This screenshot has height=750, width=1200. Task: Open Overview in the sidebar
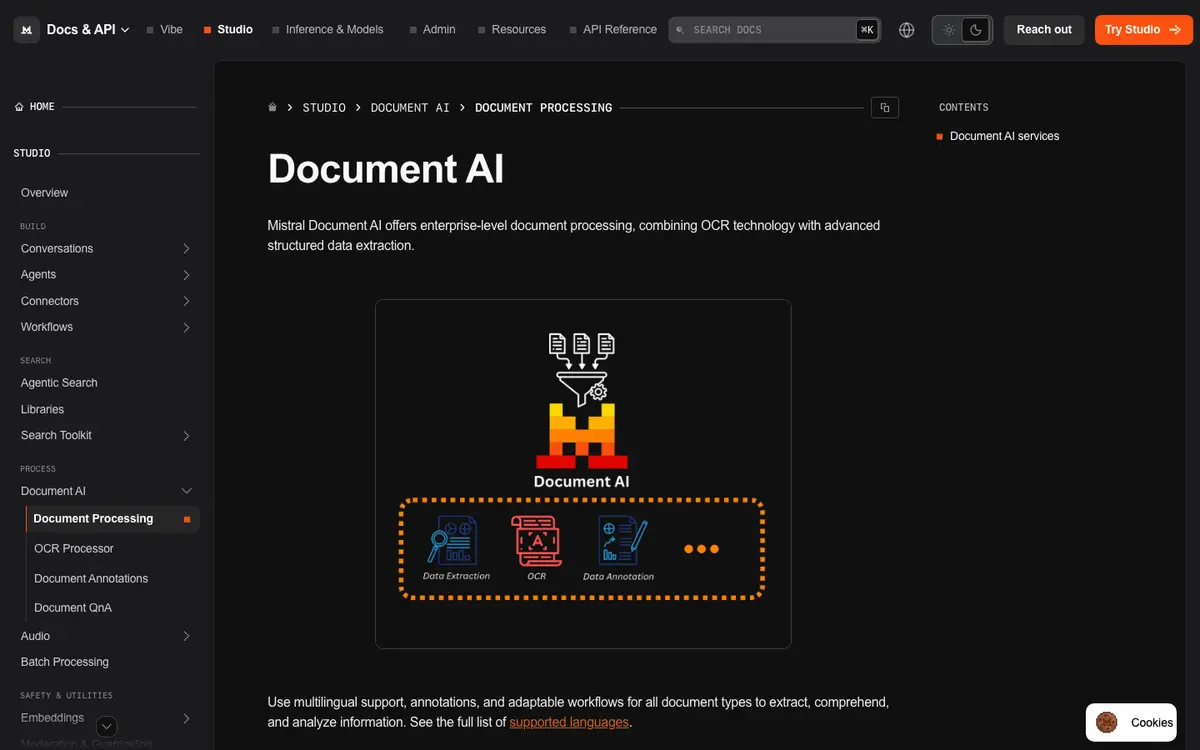point(45,193)
